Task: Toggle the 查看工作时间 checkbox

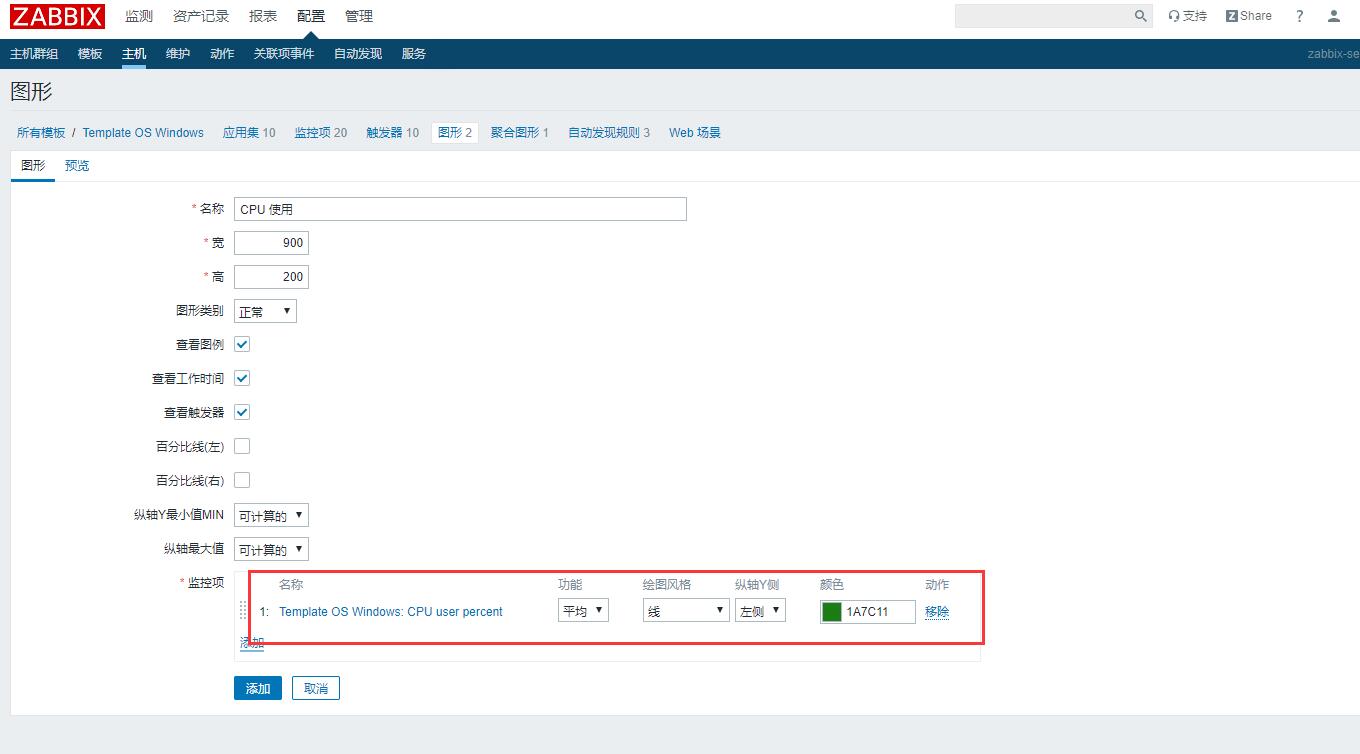Action: pos(242,378)
